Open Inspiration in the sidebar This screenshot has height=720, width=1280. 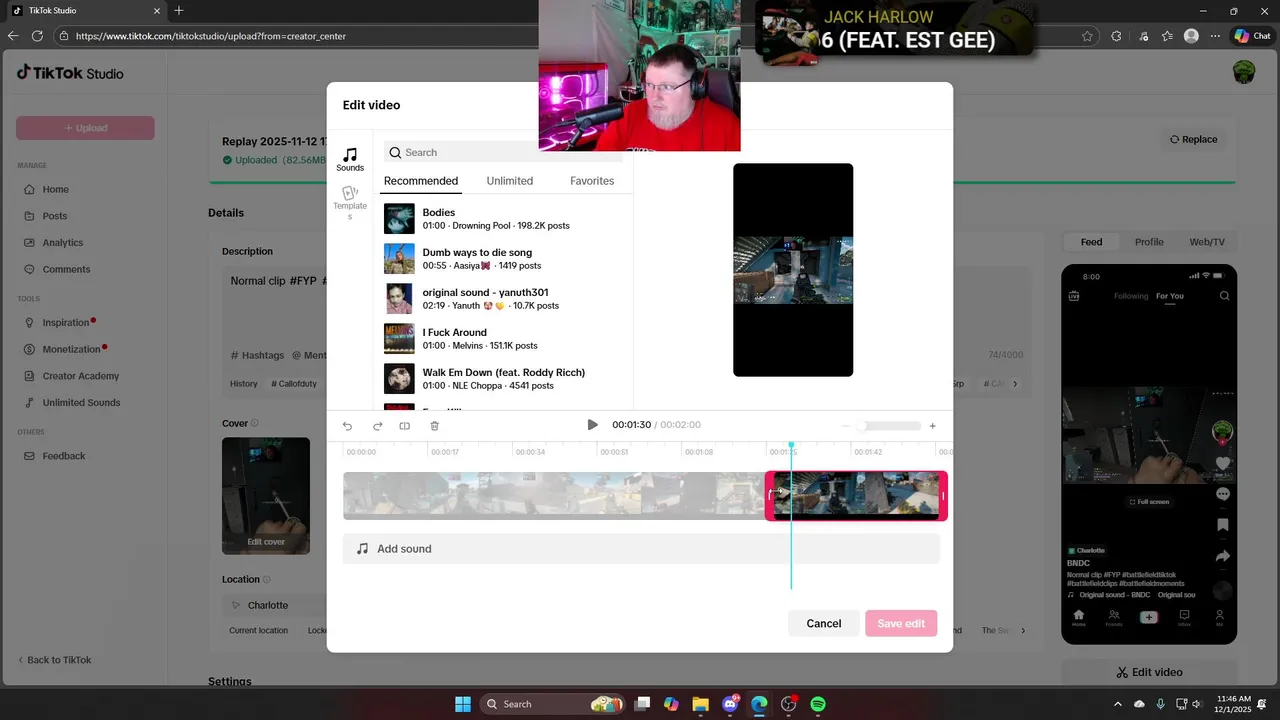66,323
